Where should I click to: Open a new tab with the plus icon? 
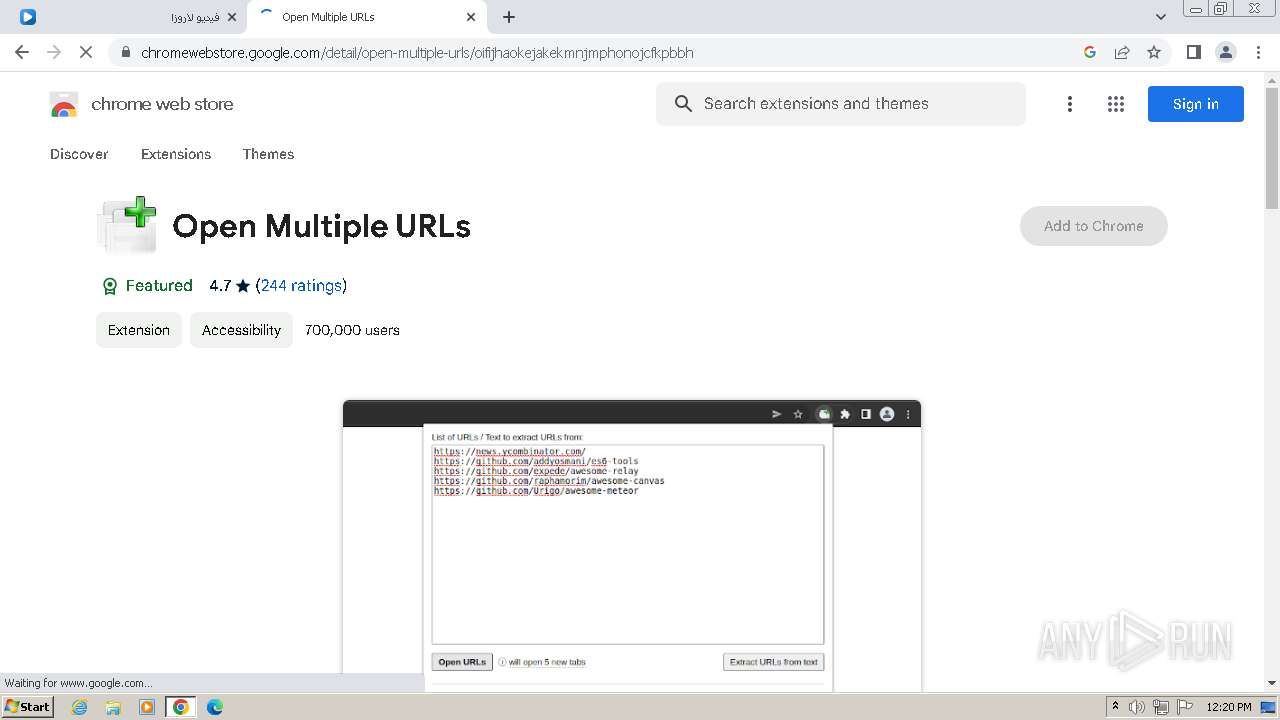point(509,17)
